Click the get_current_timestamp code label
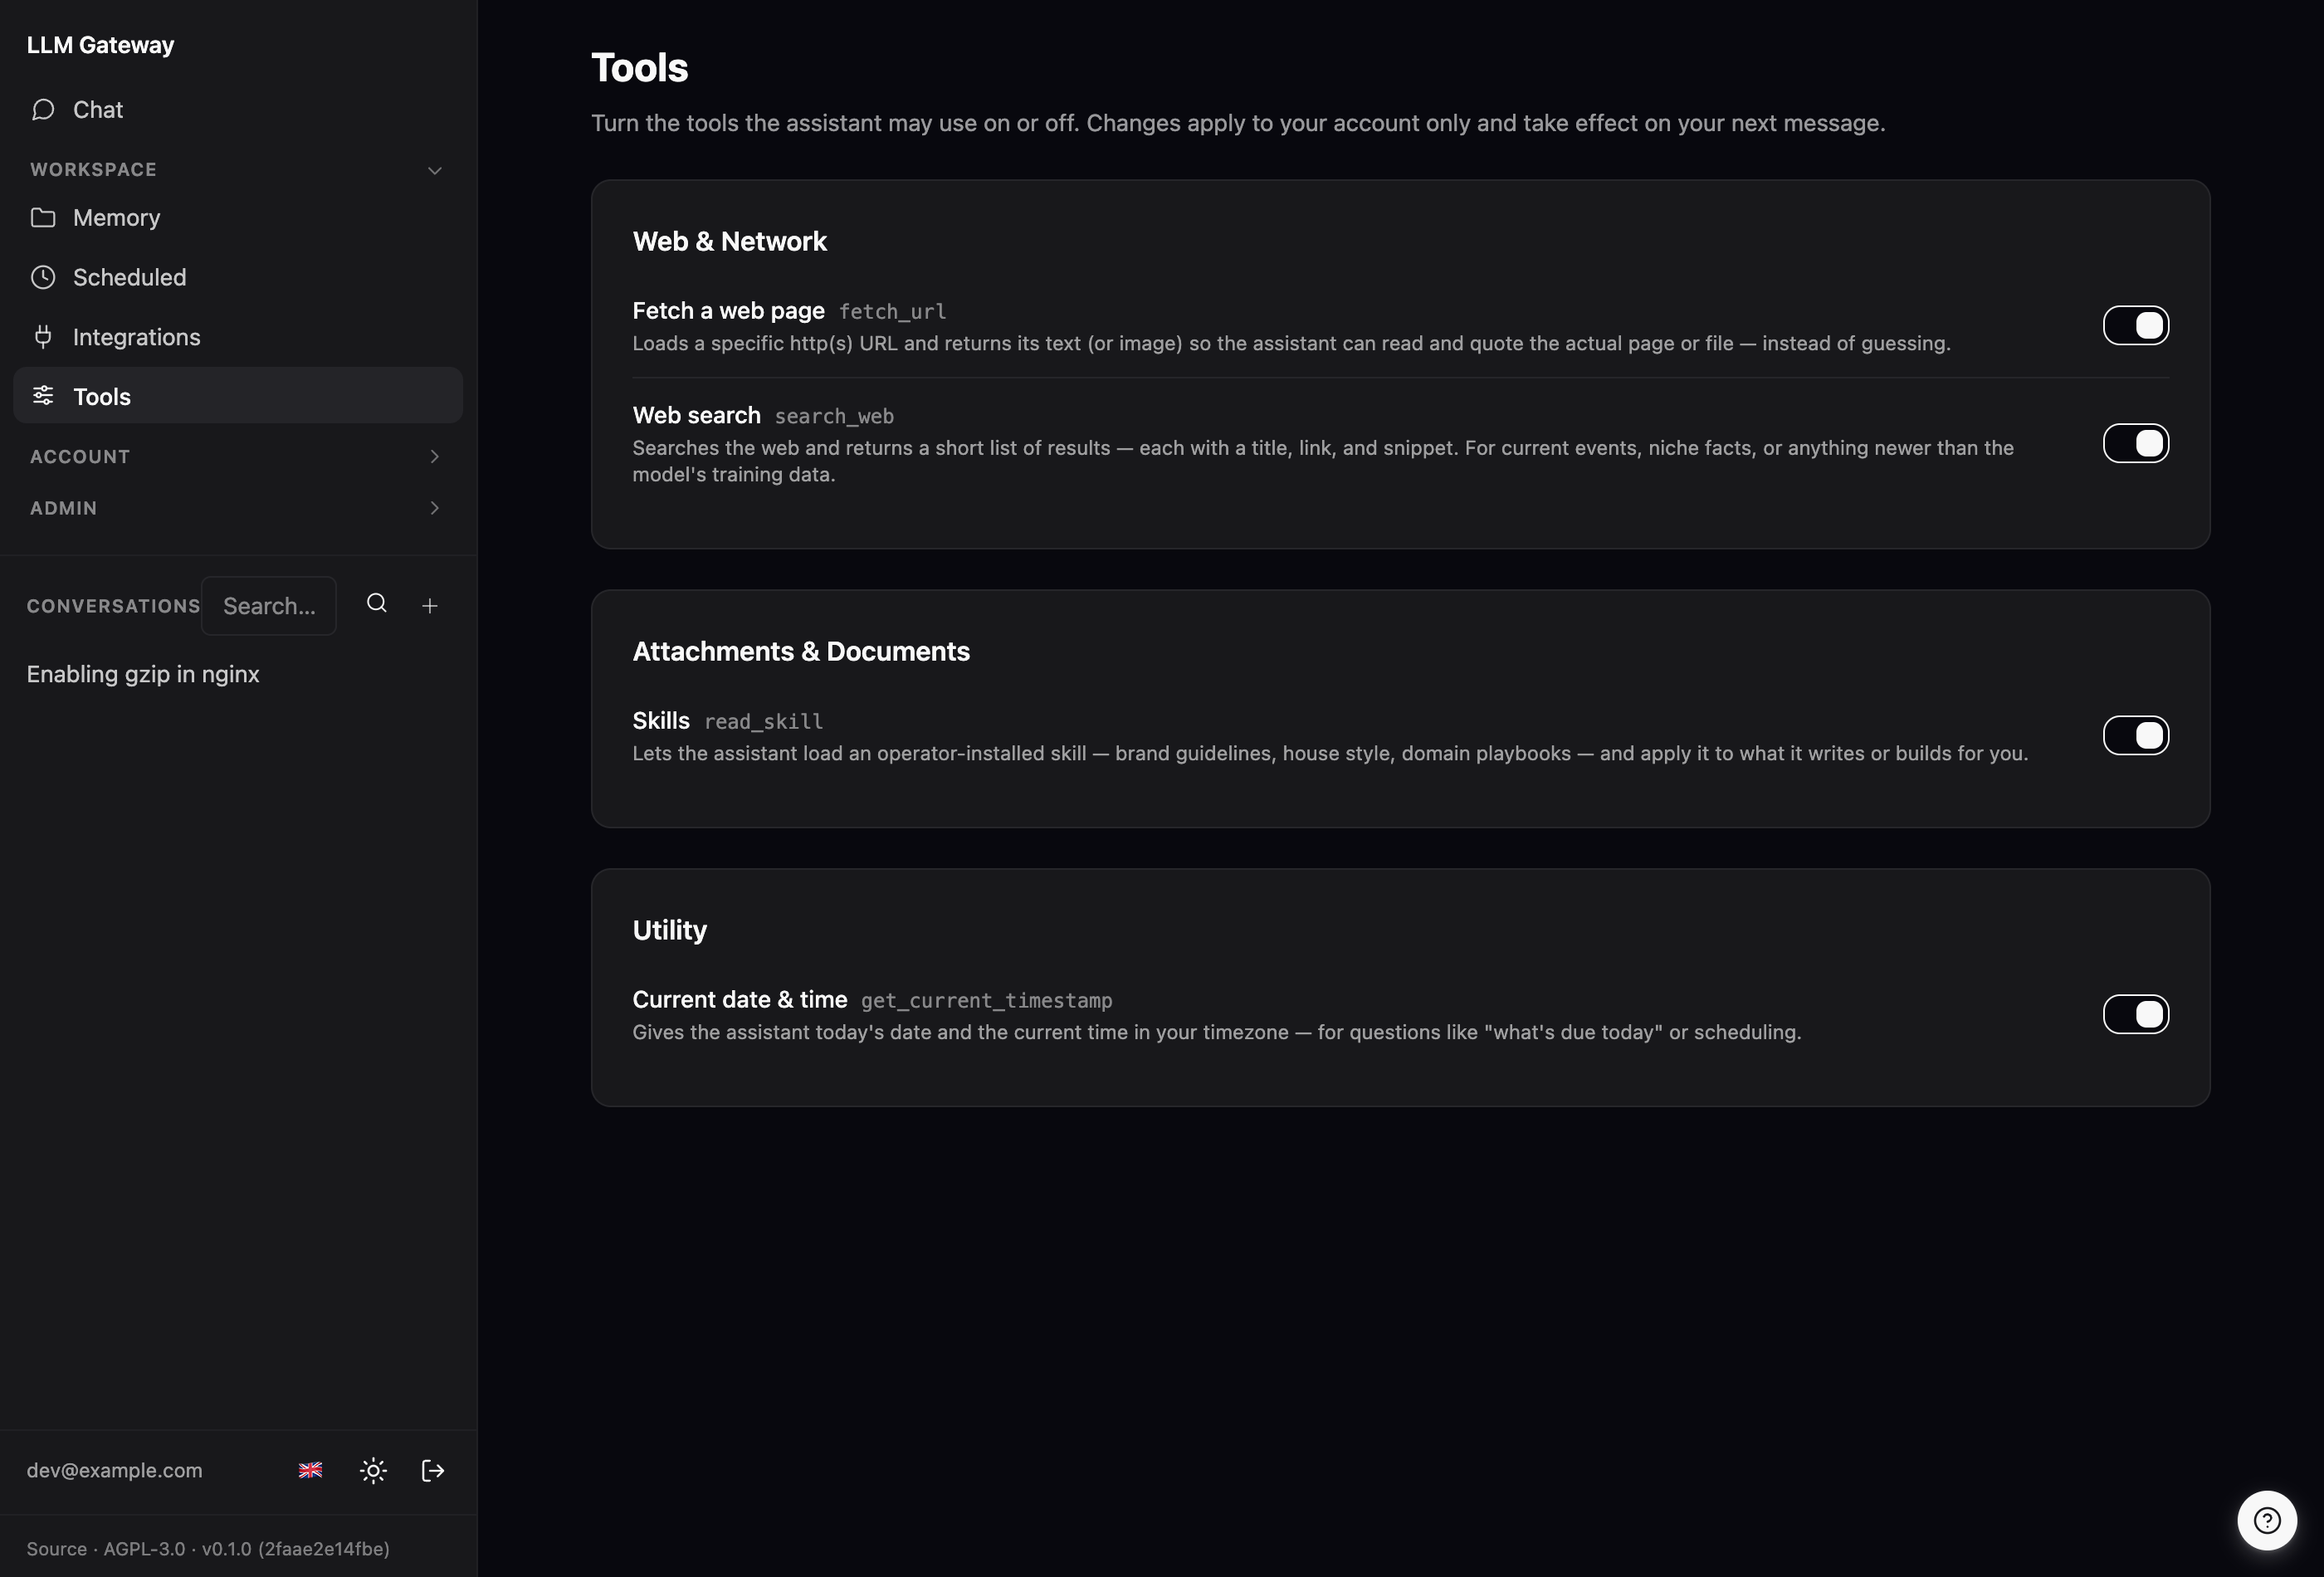2324x1577 pixels. click(x=987, y=1001)
